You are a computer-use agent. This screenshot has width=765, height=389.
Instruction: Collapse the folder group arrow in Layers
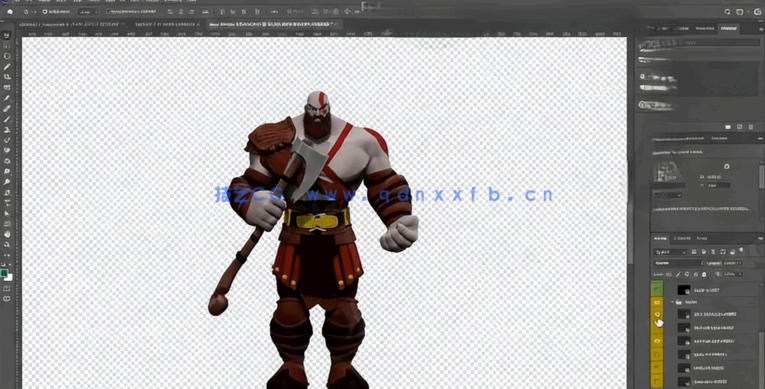(x=673, y=303)
